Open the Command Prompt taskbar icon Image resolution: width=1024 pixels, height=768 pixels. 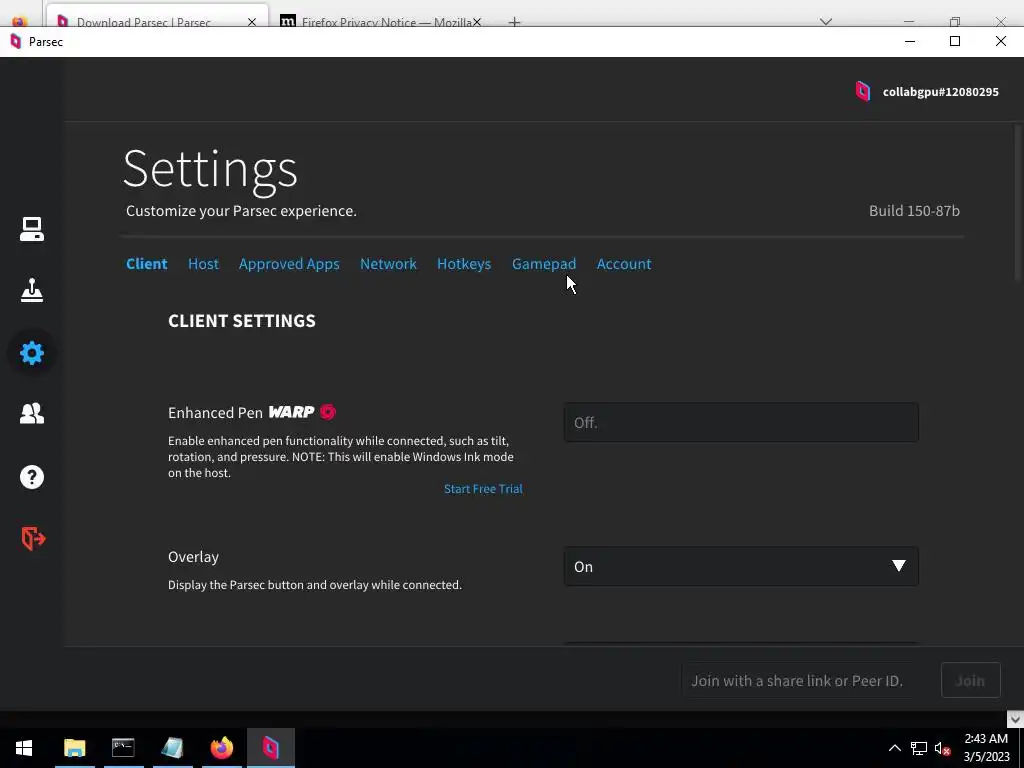coord(123,748)
